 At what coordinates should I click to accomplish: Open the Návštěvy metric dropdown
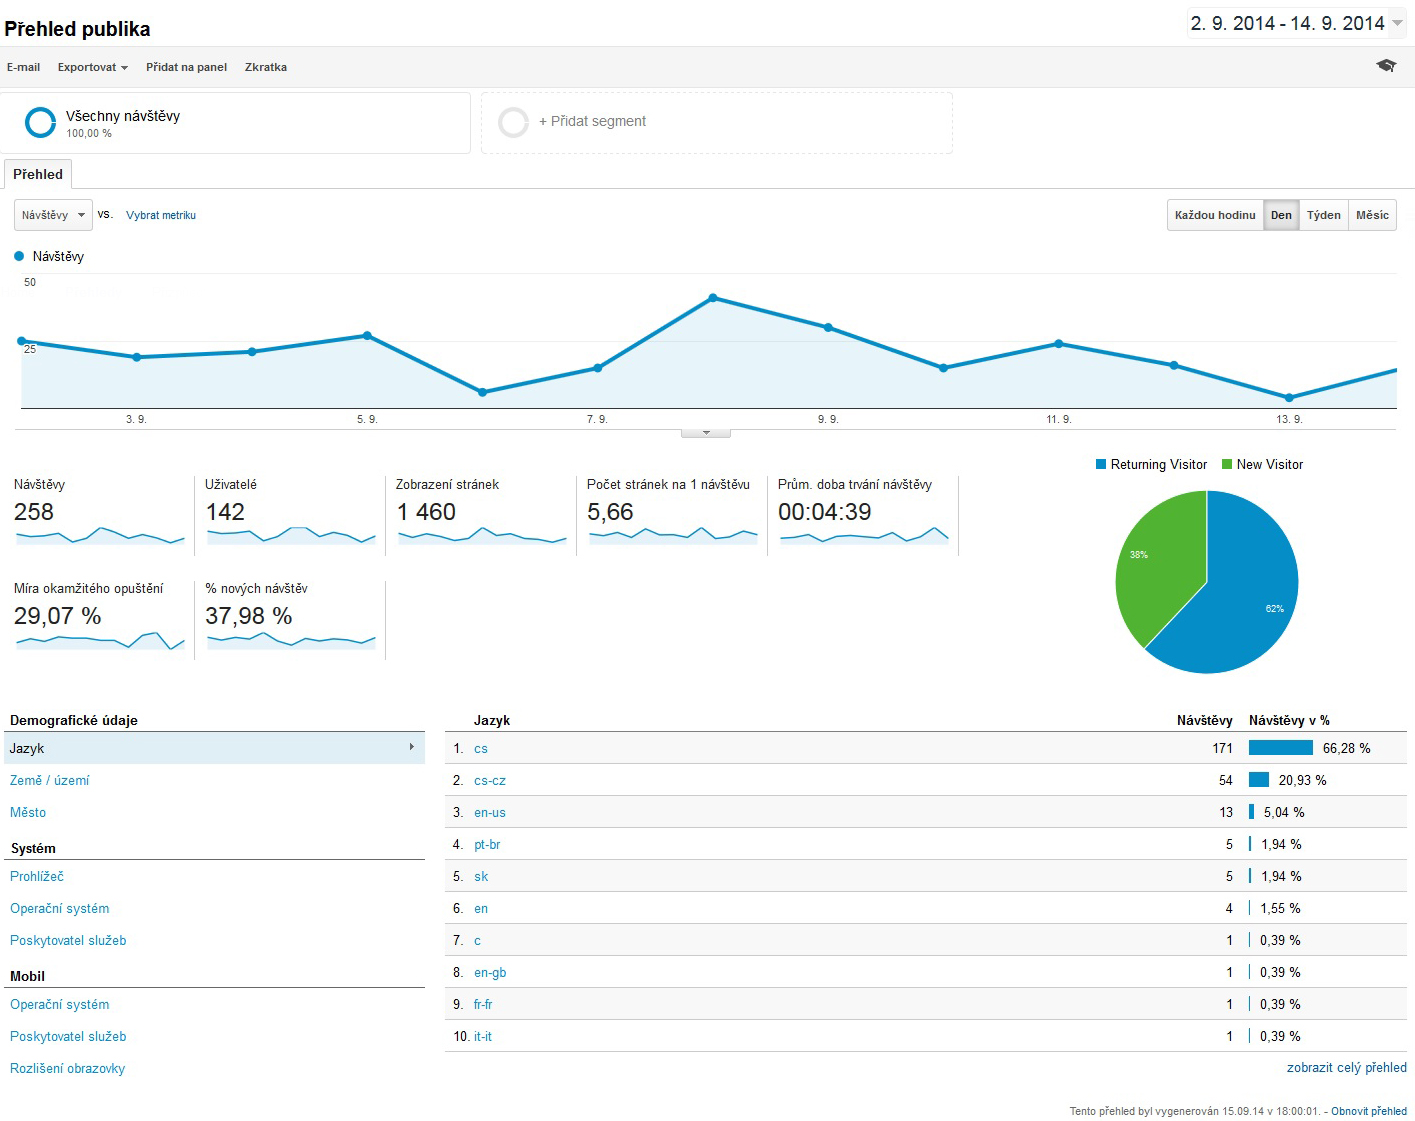pos(53,215)
